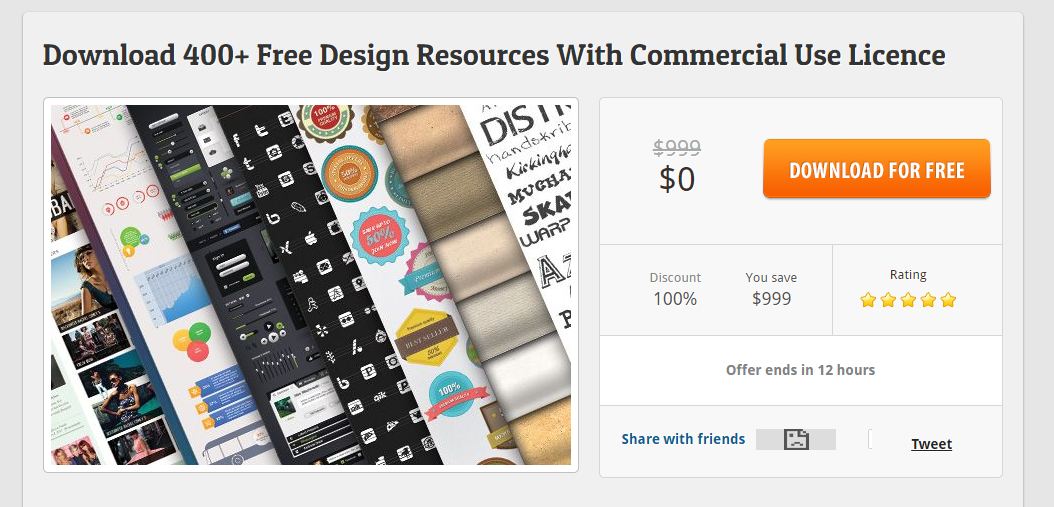The width and height of the screenshot is (1054, 507).
Task: Select the second rating star
Action: [x=888, y=300]
